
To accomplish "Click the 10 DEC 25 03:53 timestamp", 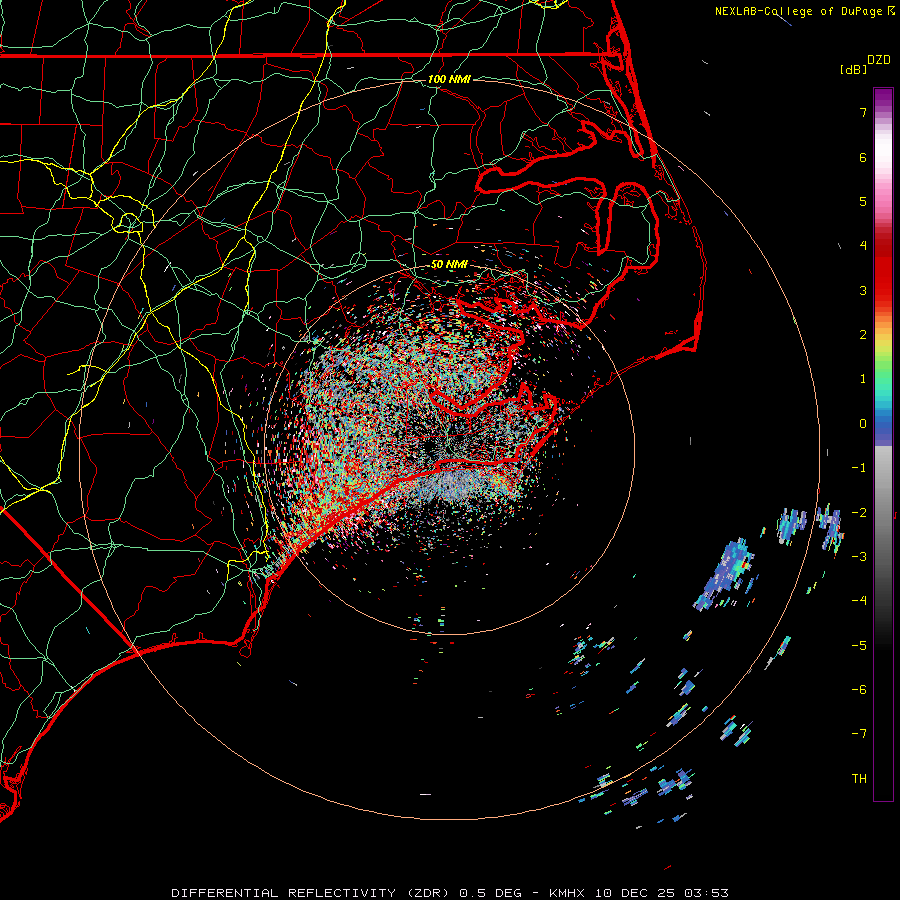I will [661, 893].
